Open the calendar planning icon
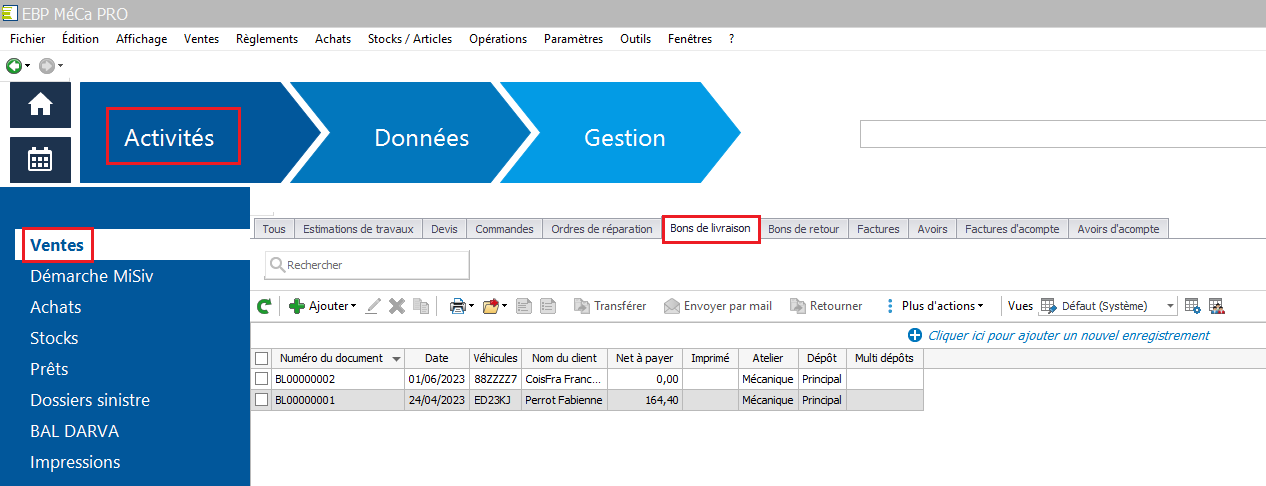Viewport: 1266px width, 486px height. pyautogui.click(x=40, y=160)
